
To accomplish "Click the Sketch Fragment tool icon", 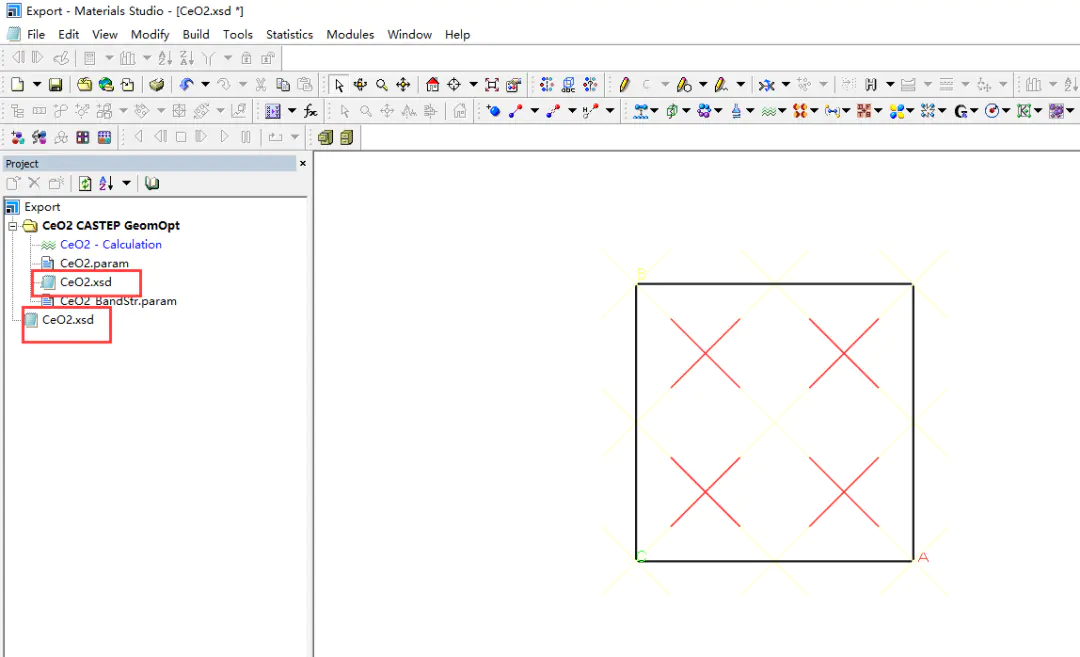I will click(x=721, y=85).
